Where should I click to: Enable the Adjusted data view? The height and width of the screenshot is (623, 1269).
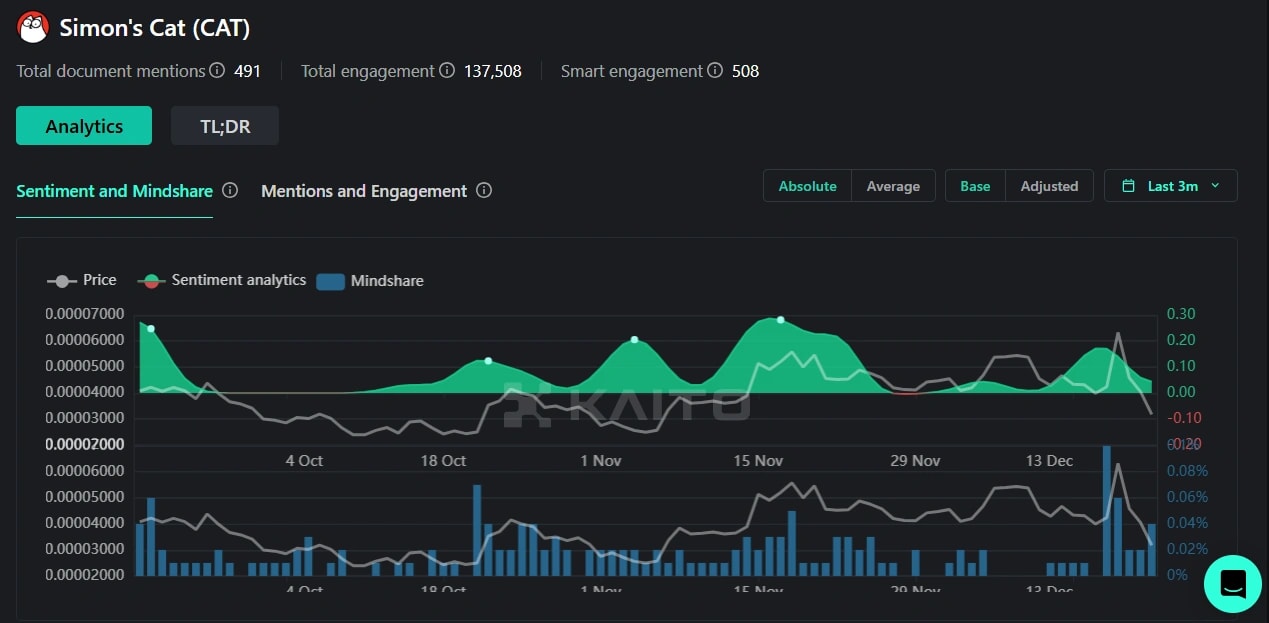click(x=1049, y=185)
